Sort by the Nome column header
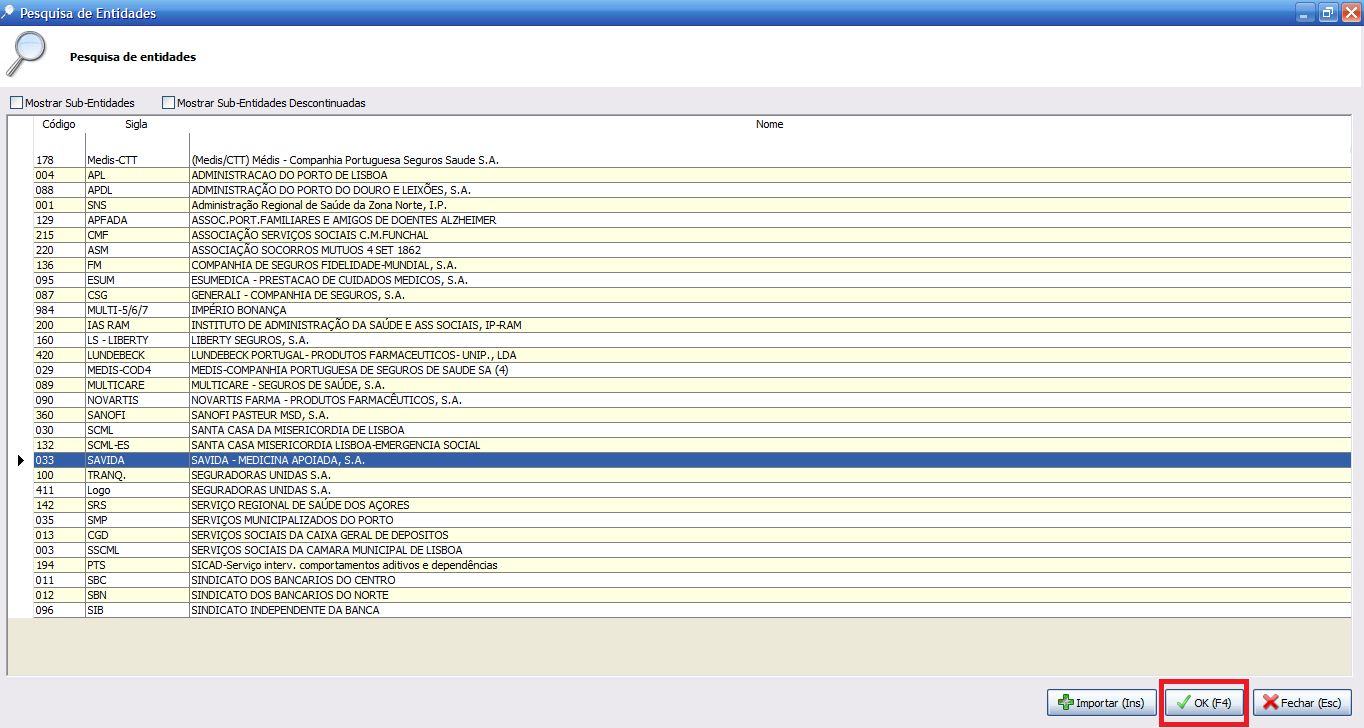This screenshot has width=1364, height=728. [769, 125]
